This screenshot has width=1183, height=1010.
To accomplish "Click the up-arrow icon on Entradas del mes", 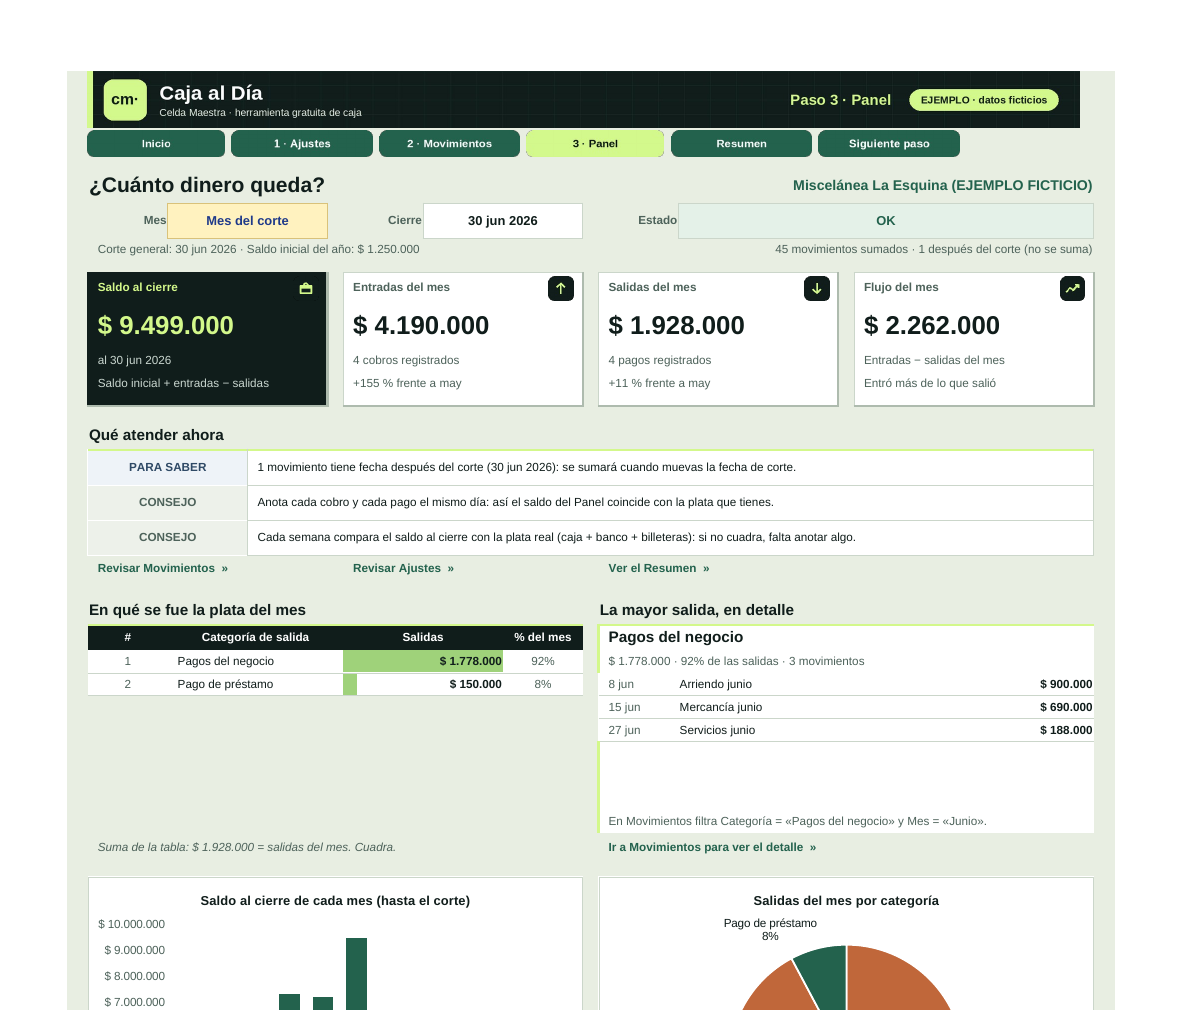I will [561, 288].
